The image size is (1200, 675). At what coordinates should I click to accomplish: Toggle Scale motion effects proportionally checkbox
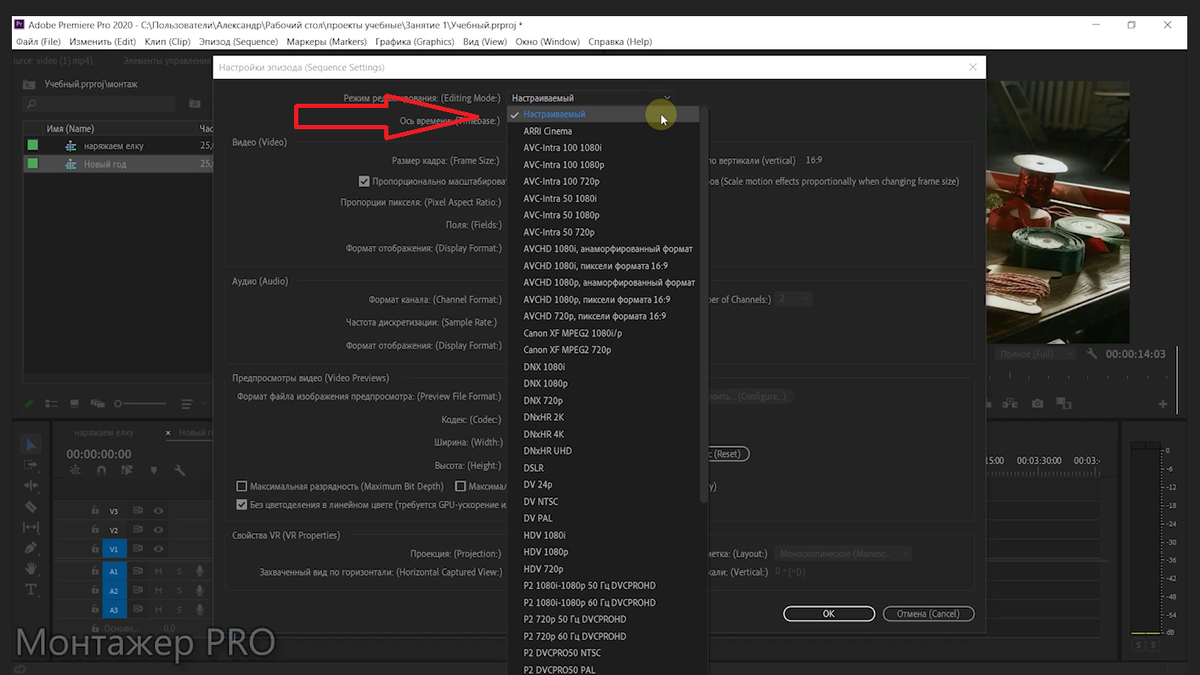pyautogui.click(x=364, y=182)
